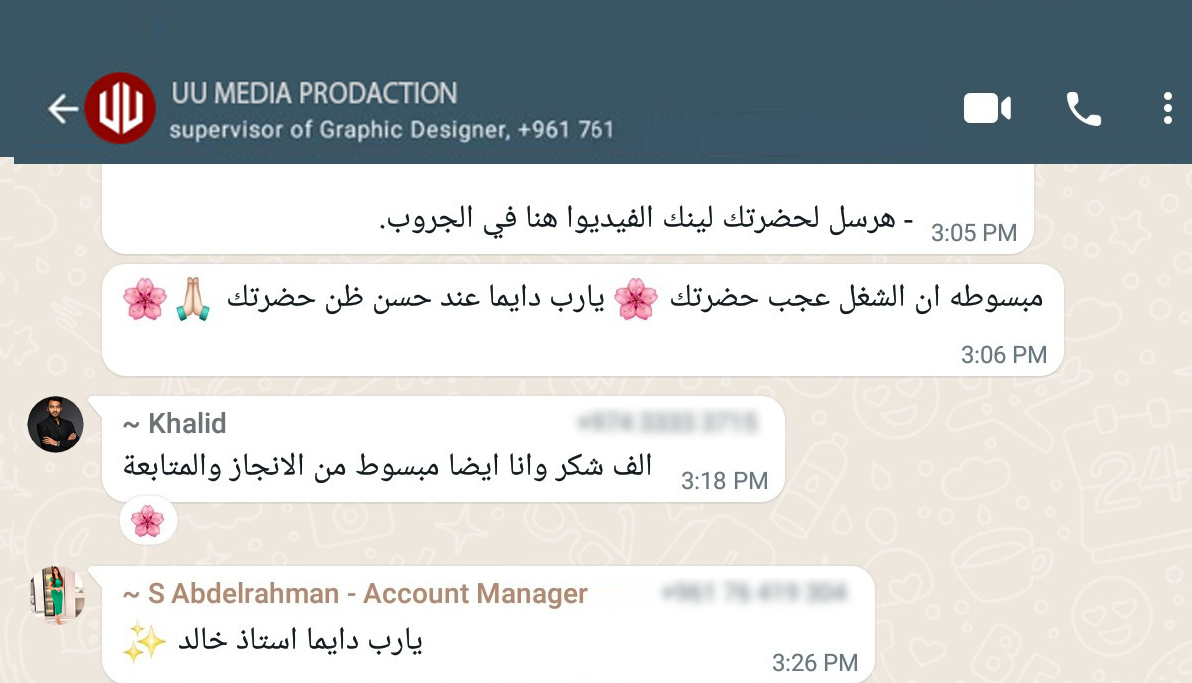1192x683 pixels.
Task: Start a video call with the group
Action: (x=987, y=108)
